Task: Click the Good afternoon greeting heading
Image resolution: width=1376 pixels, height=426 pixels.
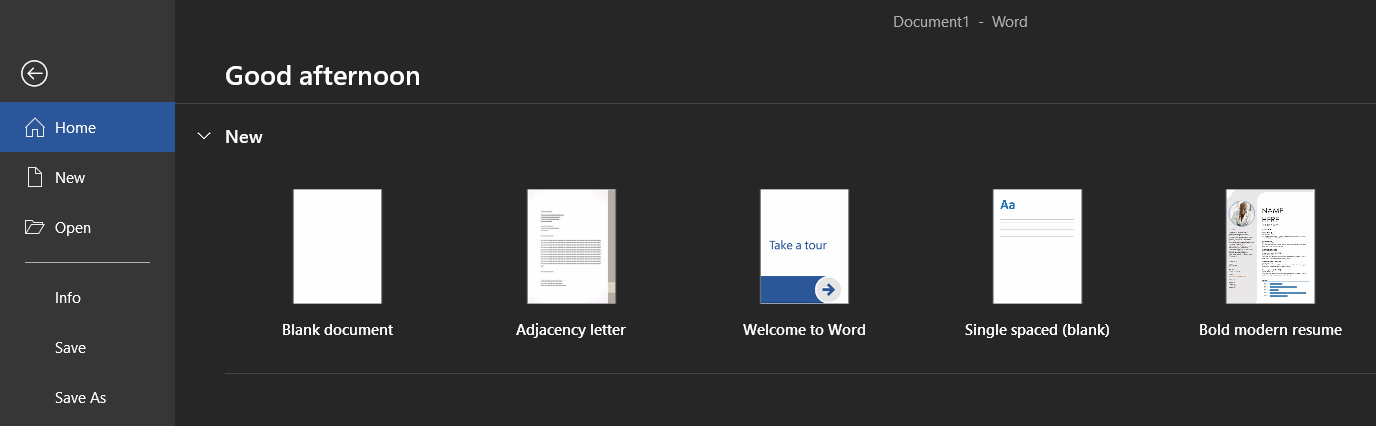Action: pyautogui.click(x=322, y=75)
